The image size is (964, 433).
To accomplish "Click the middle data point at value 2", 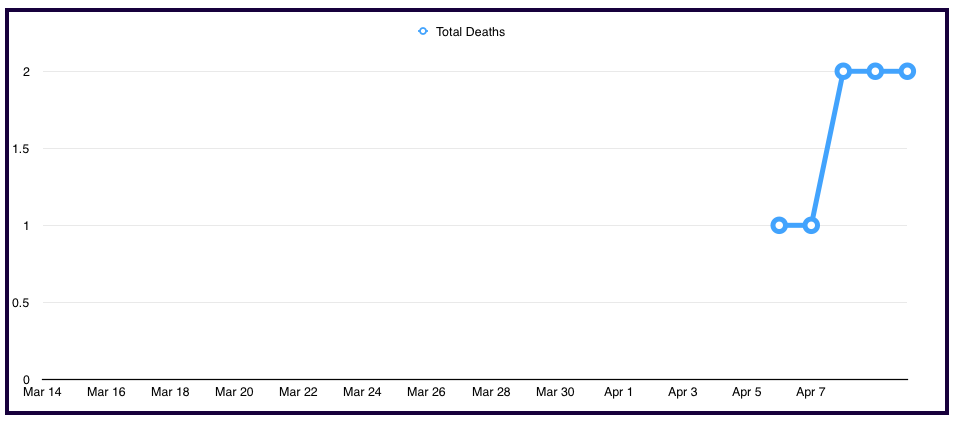I will point(875,71).
